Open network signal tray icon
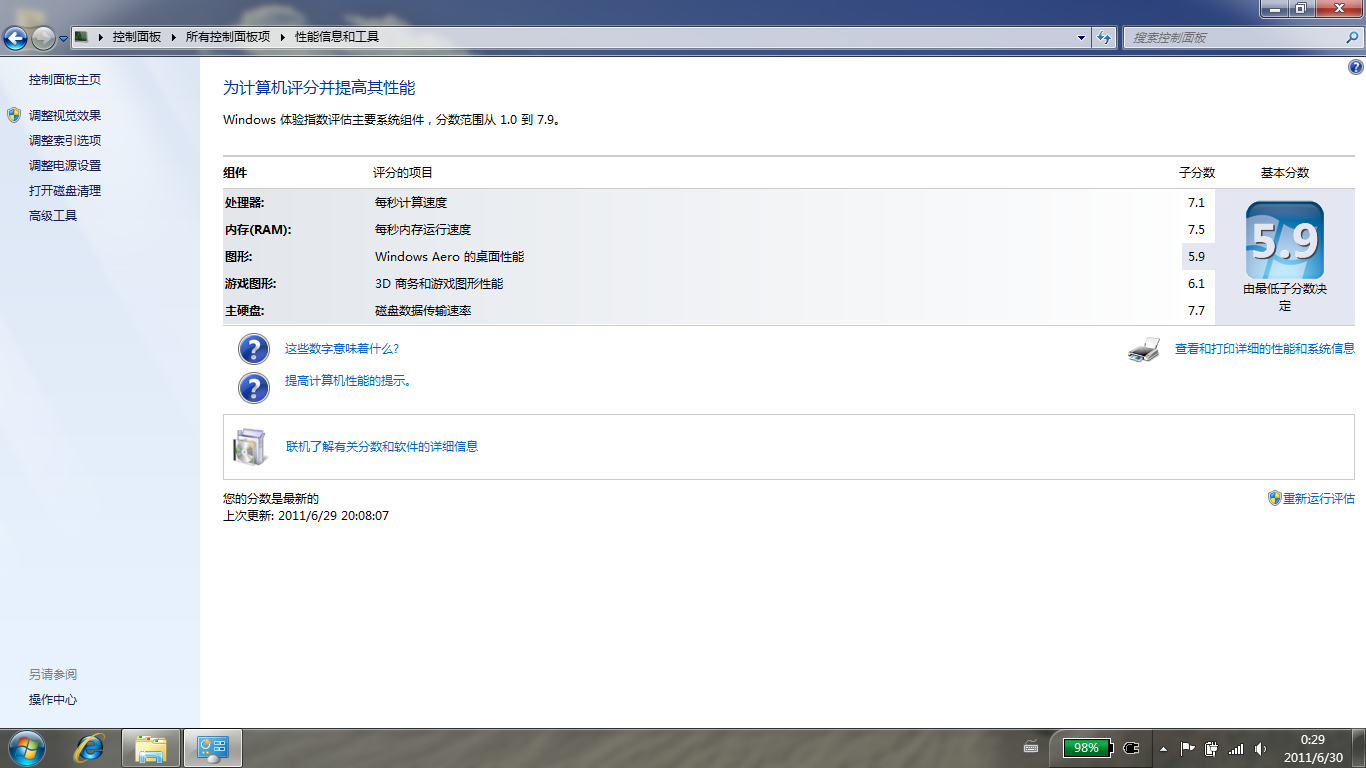The image size is (1366, 768). [x=1236, y=748]
